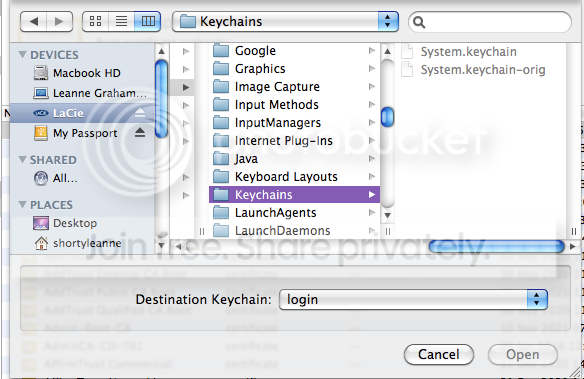Open the Keyboard Layouts folder
Viewport: 584px width, 379px height.
pos(294,176)
